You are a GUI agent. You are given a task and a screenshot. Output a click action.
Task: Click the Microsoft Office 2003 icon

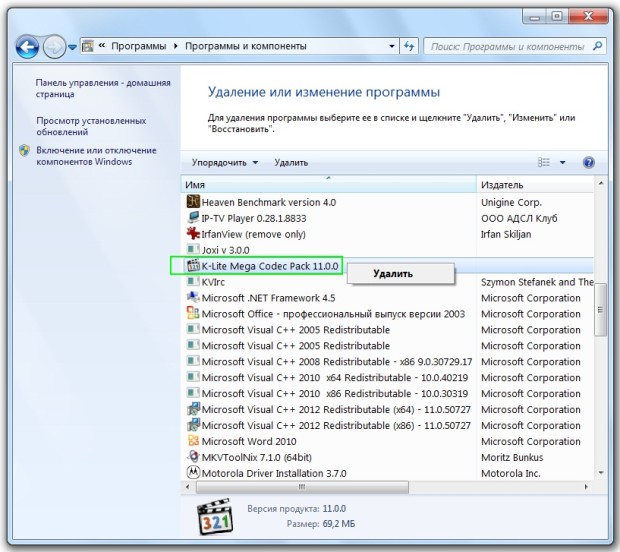coord(193,313)
